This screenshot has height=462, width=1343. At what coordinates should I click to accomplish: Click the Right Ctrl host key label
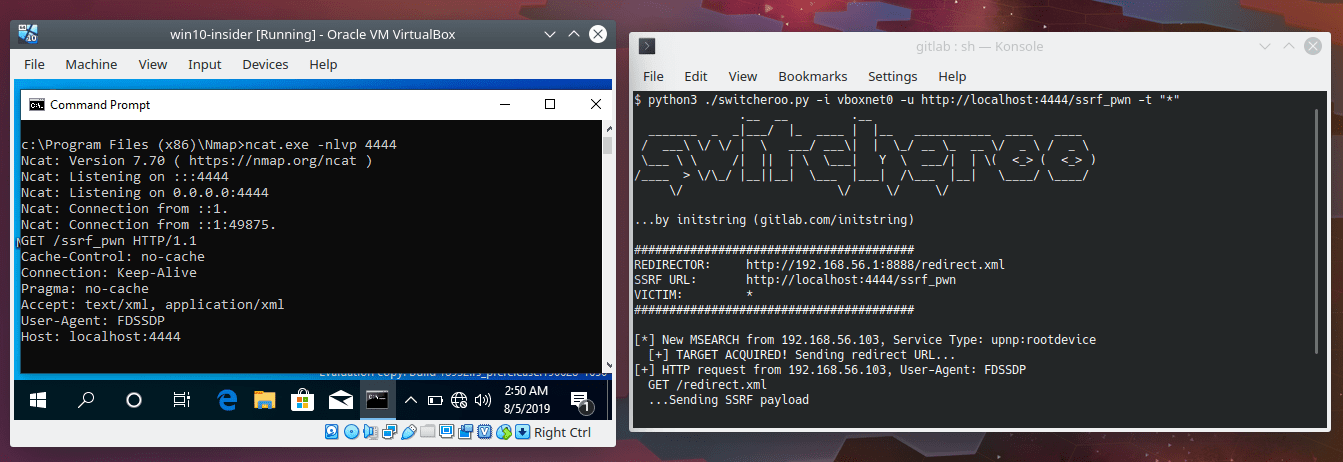[563, 432]
